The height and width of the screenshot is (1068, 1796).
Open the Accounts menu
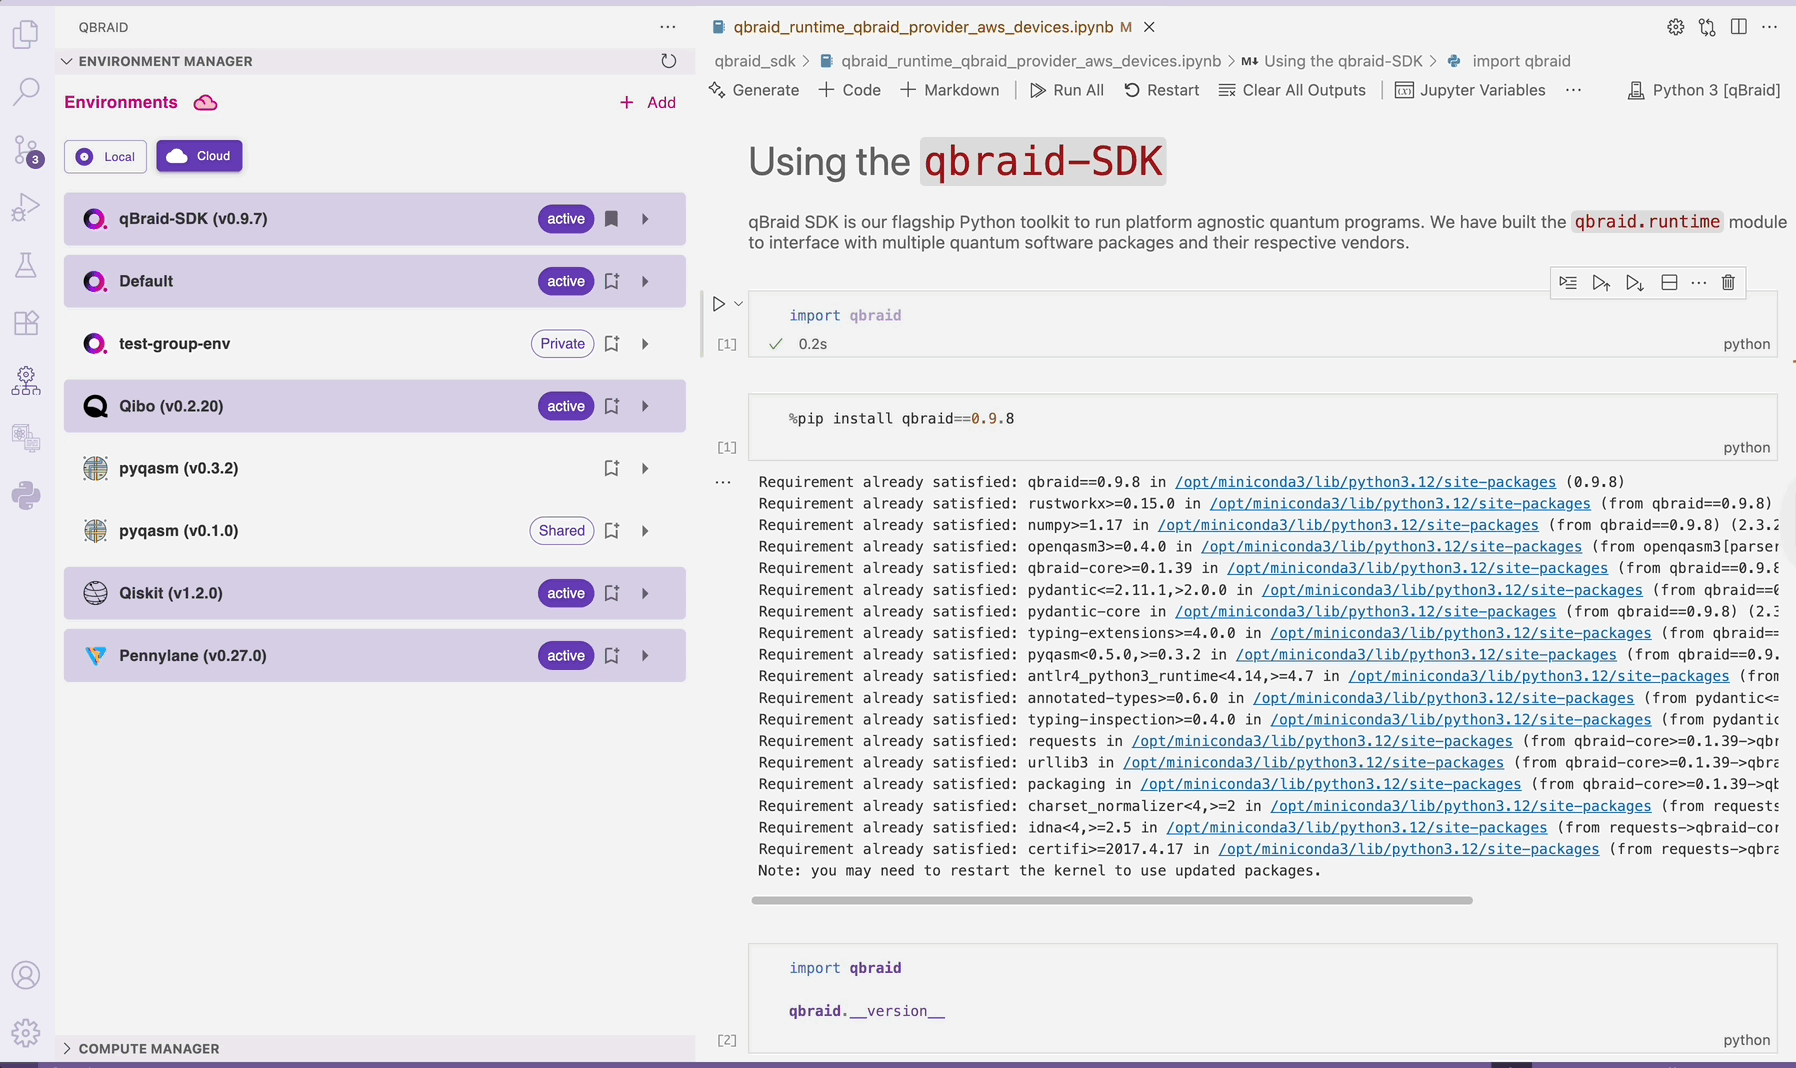(x=26, y=975)
